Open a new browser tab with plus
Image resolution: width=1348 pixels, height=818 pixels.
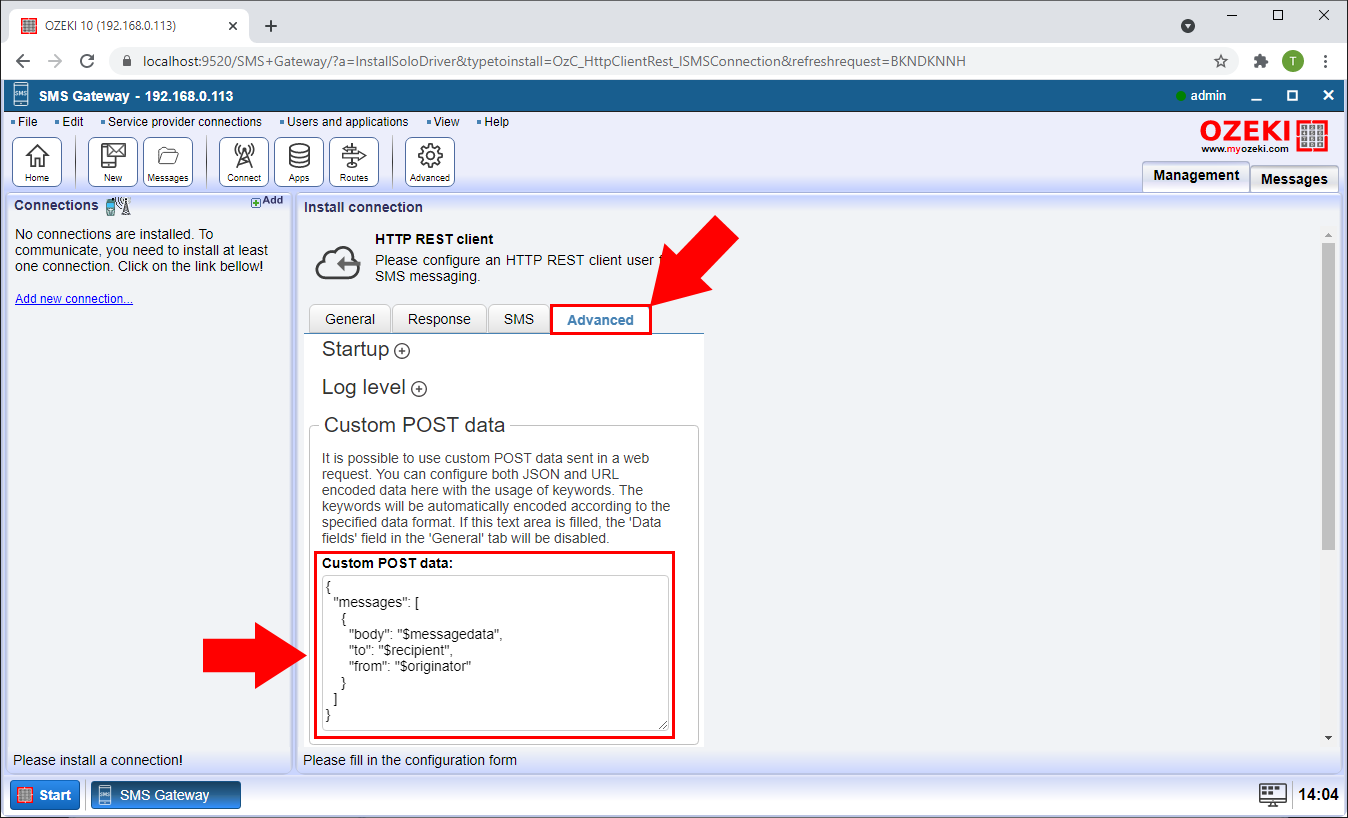[x=271, y=26]
